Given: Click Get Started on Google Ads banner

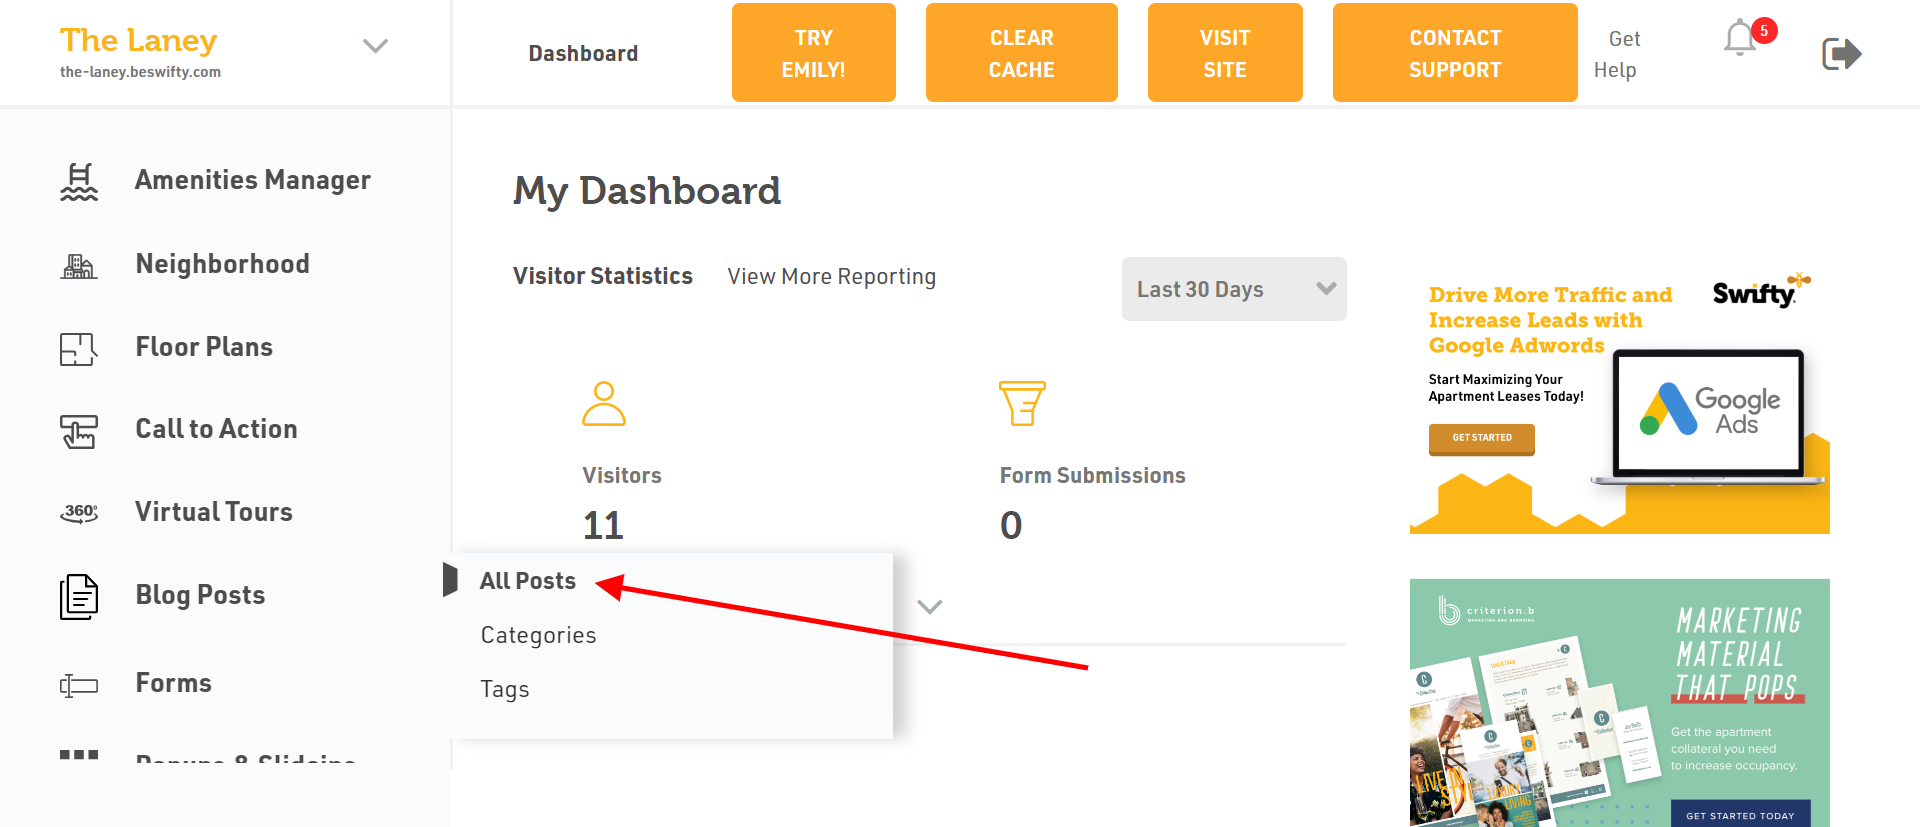Looking at the screenshot, I should [1481, 438].
